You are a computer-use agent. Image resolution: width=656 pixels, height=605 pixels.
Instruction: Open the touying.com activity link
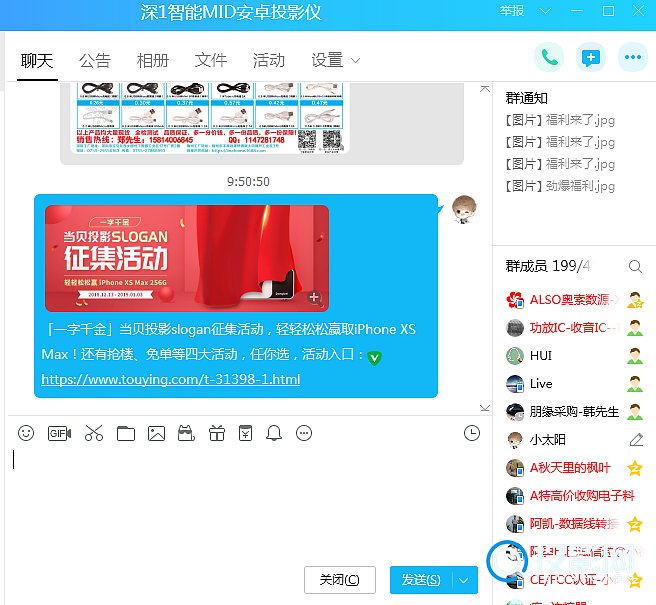point(171,379)
